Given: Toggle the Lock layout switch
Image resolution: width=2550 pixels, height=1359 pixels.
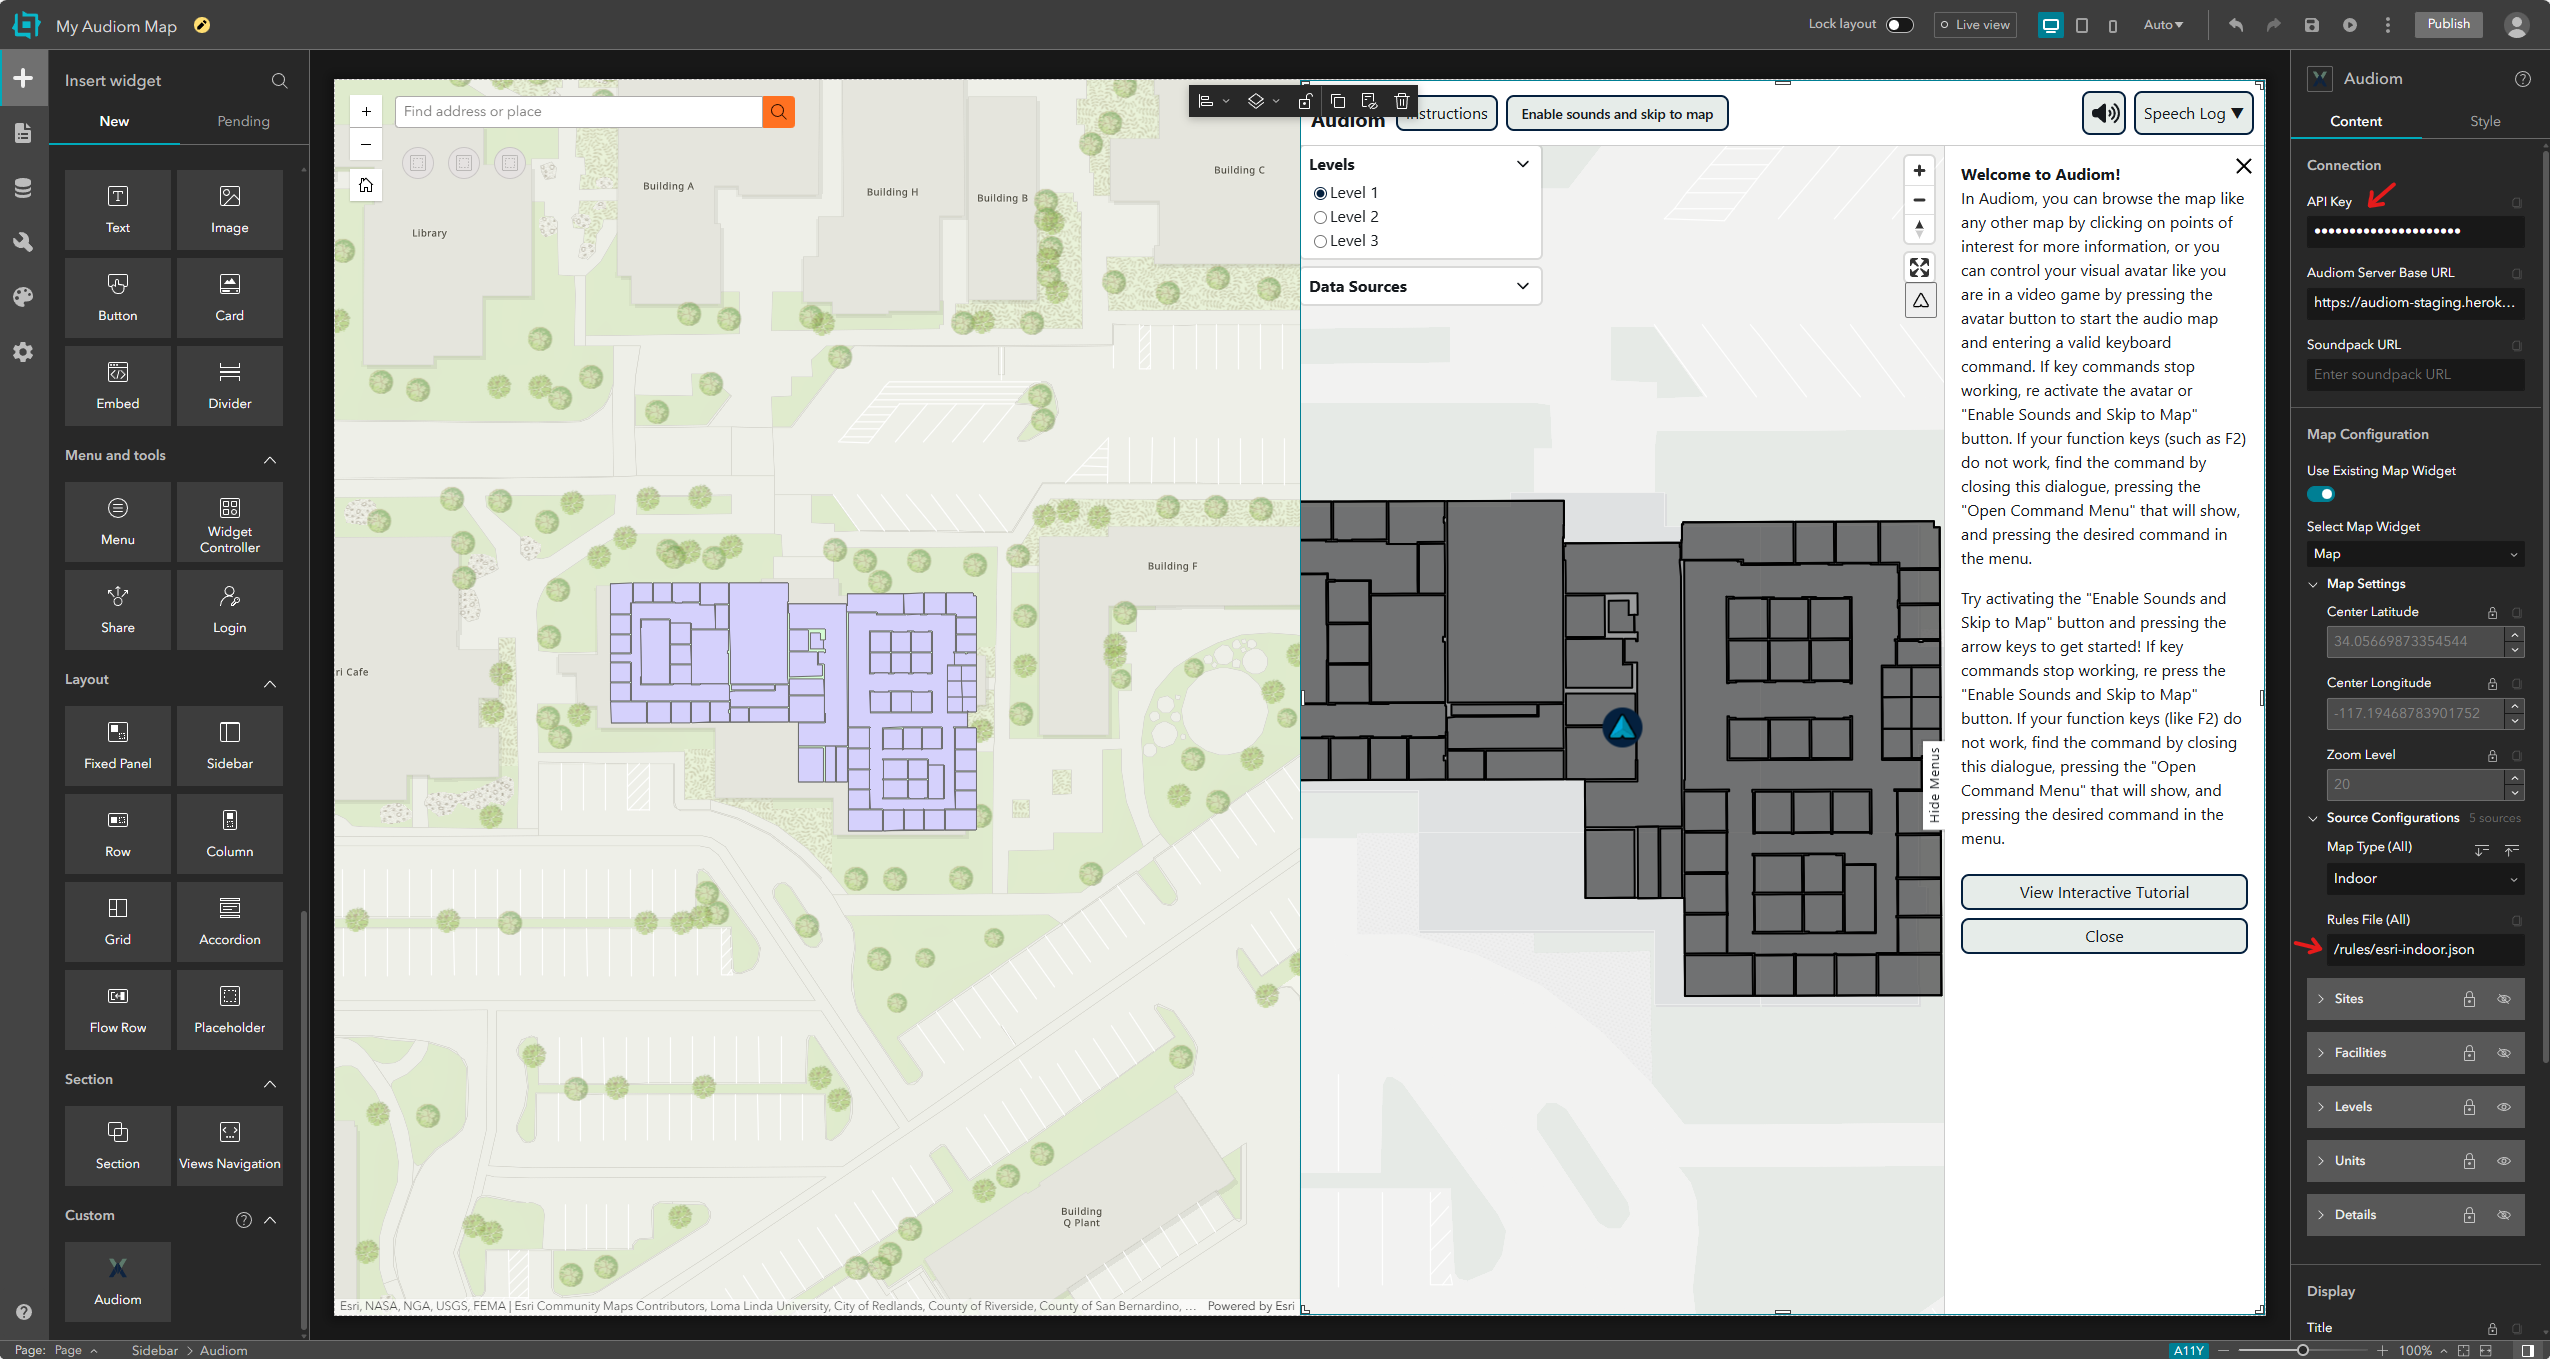Looking at the screenshot, I should coord(1896,24).
